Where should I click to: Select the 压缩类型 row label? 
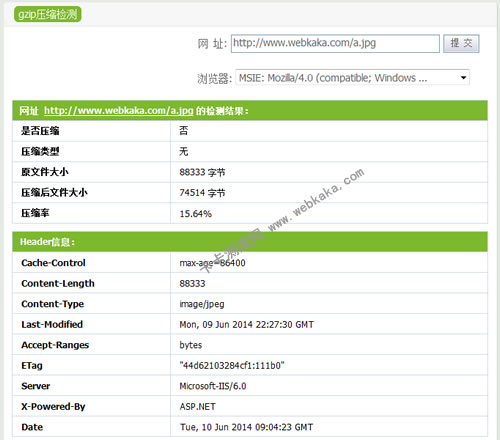point(40,152)
